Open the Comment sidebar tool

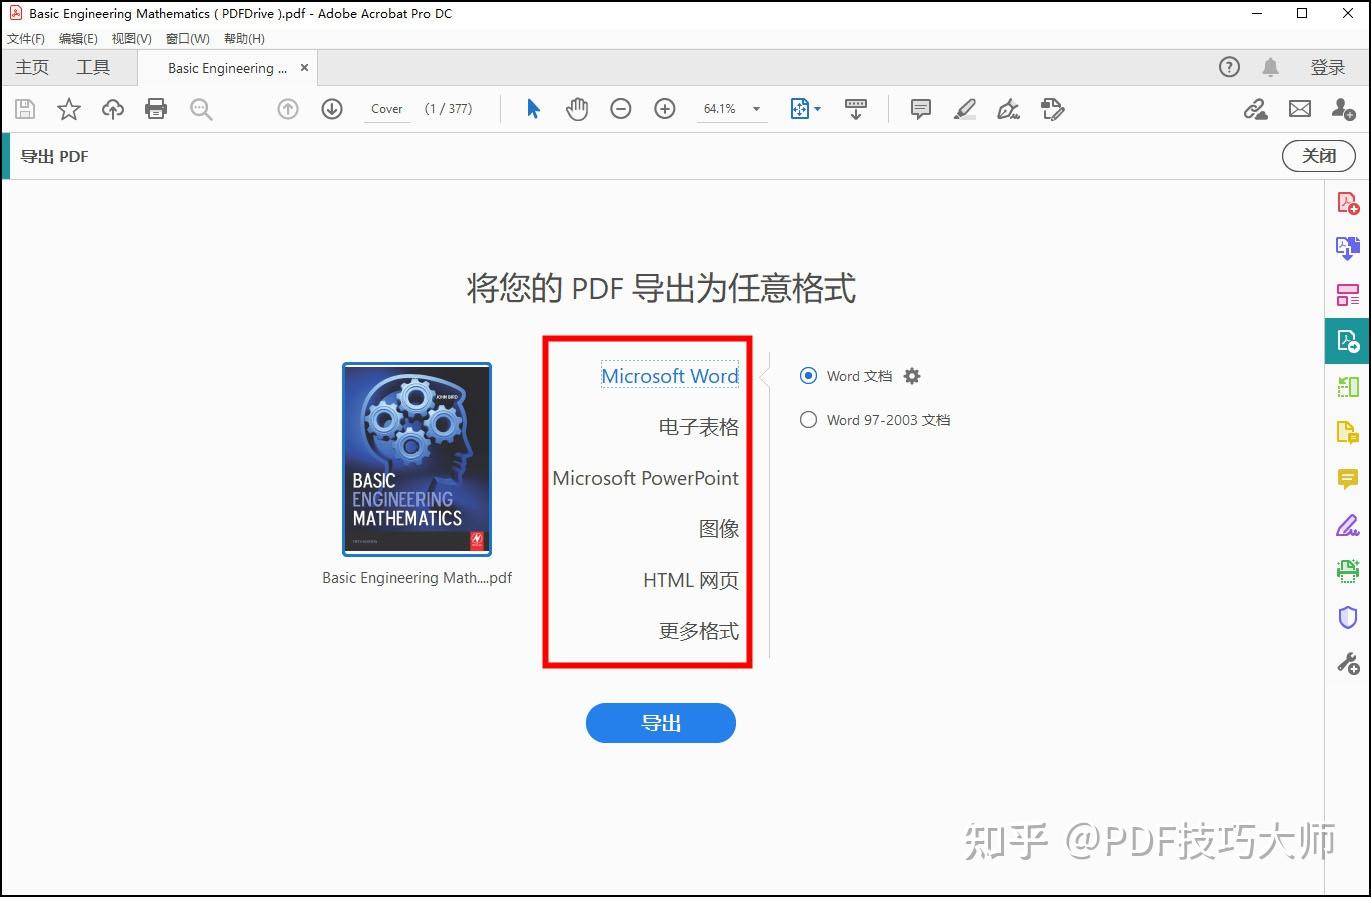click(x=1348, y=479)
